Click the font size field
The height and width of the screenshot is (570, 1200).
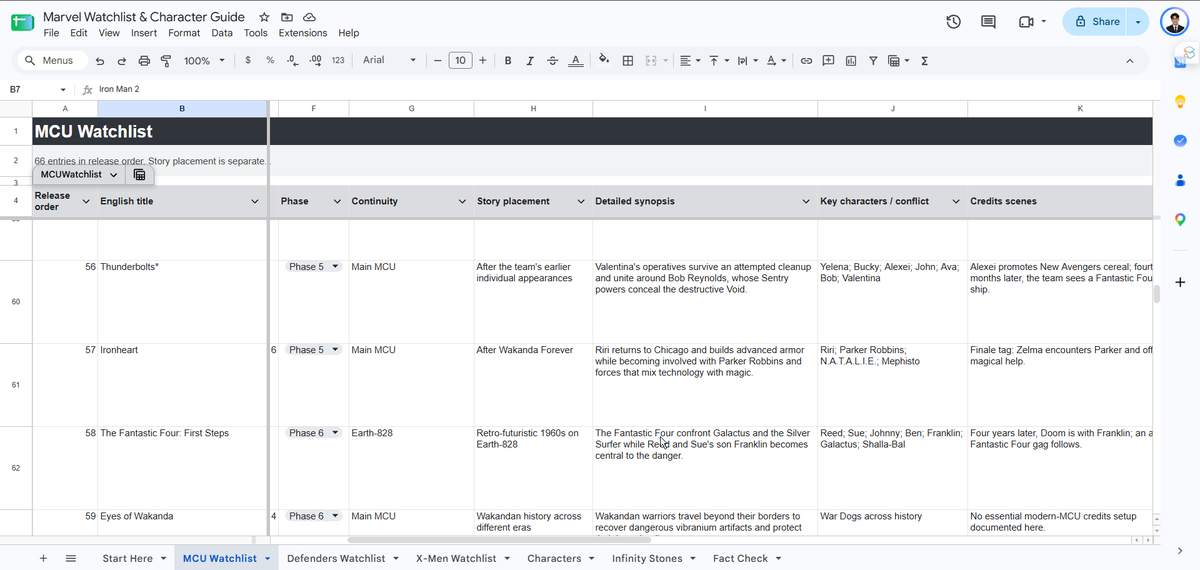click(460, 61)
